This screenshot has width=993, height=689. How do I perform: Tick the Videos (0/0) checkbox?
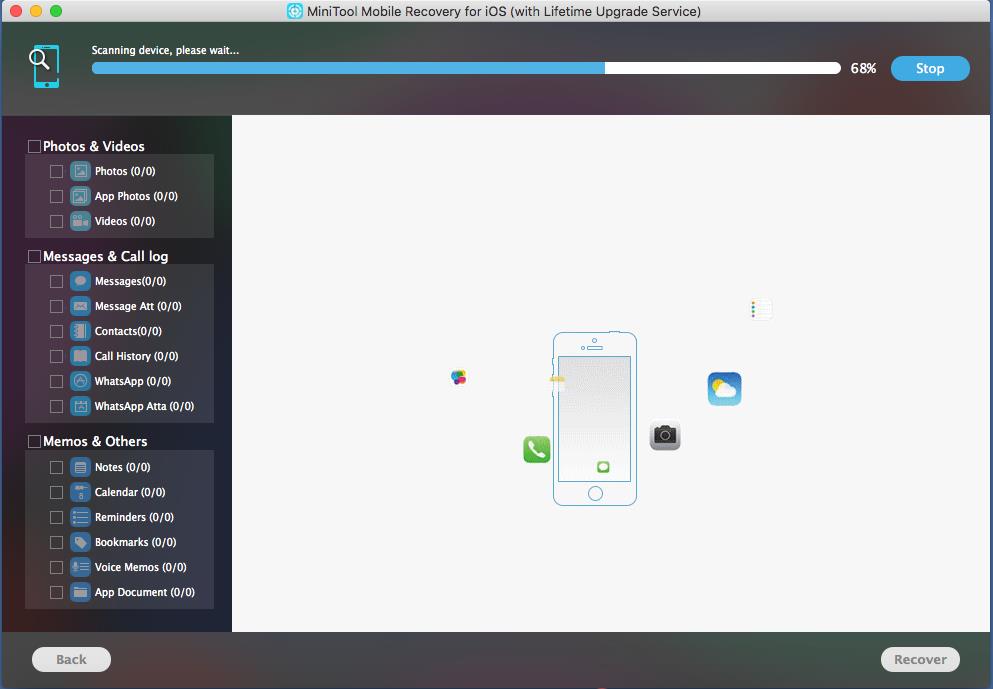pyautogui.click(x=56, y=222)
